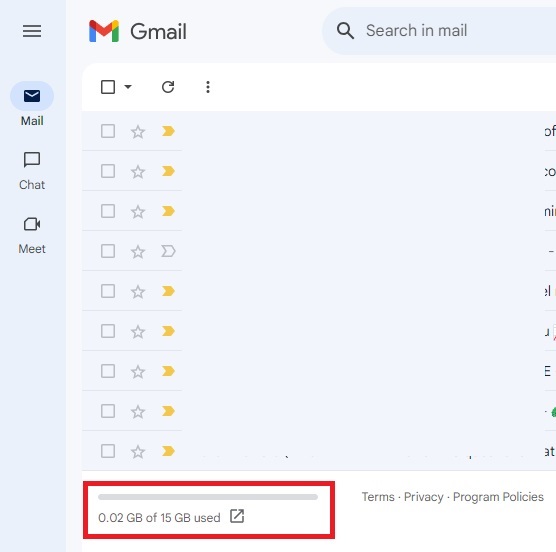The width and height of the screenshot is (556, 552).
Task: Toggle the last email's yellow importance marker
Action: coord(168,451)
